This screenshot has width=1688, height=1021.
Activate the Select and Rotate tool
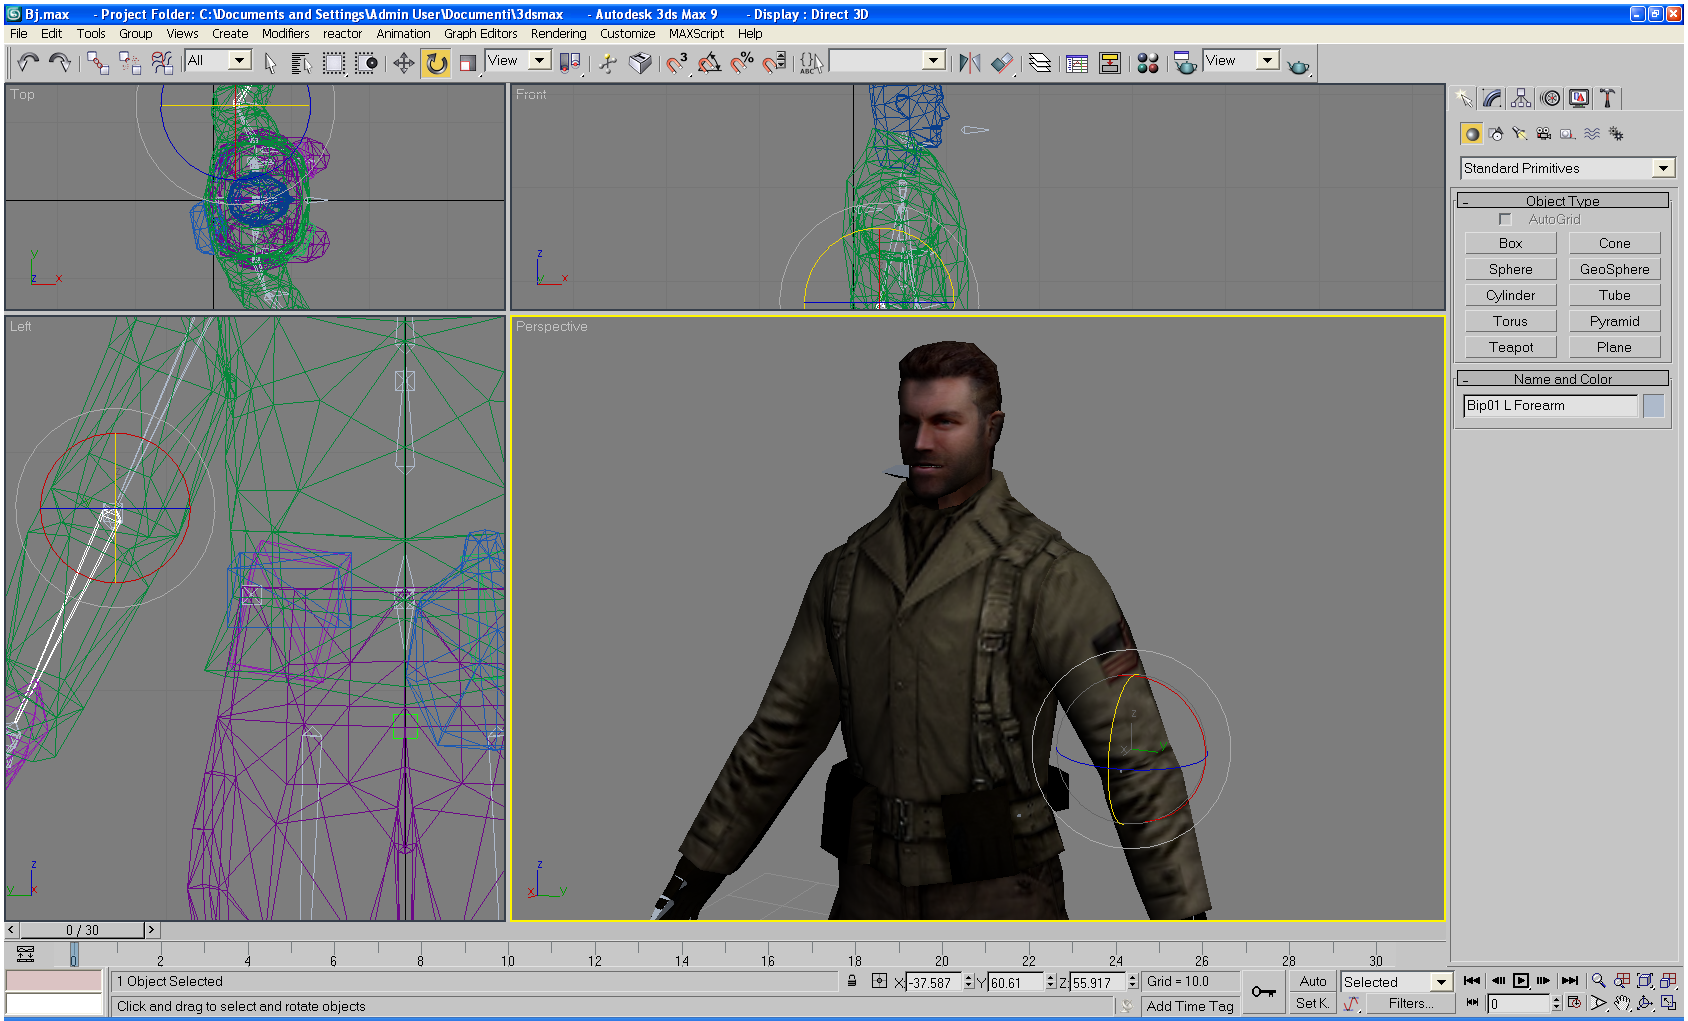point(436,62)
